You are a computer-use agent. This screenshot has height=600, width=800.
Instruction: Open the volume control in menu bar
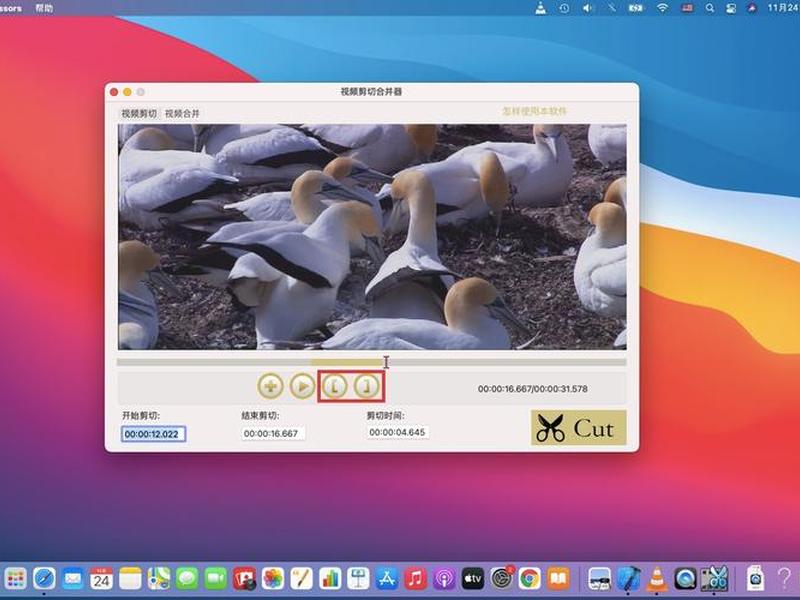click(588, 8)
